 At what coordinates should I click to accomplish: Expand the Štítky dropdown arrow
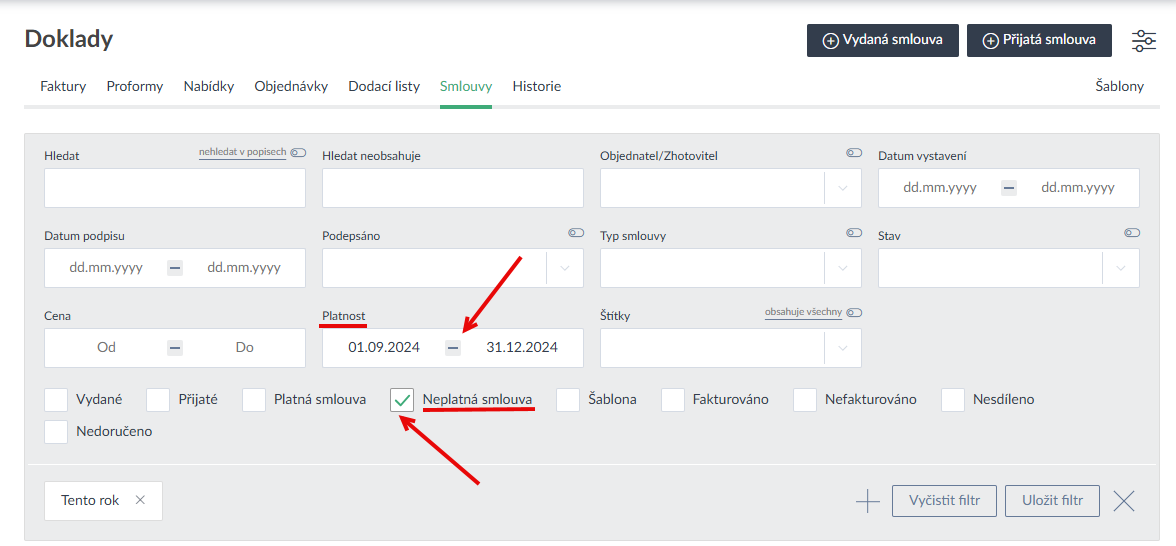842,348
